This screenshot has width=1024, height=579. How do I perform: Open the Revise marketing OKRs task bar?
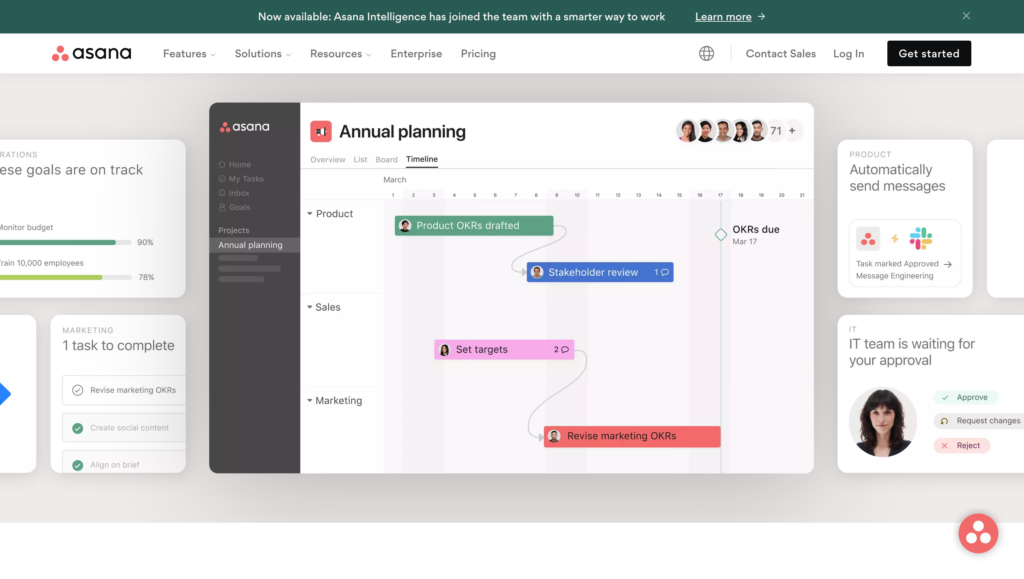(x=632, y=436)
